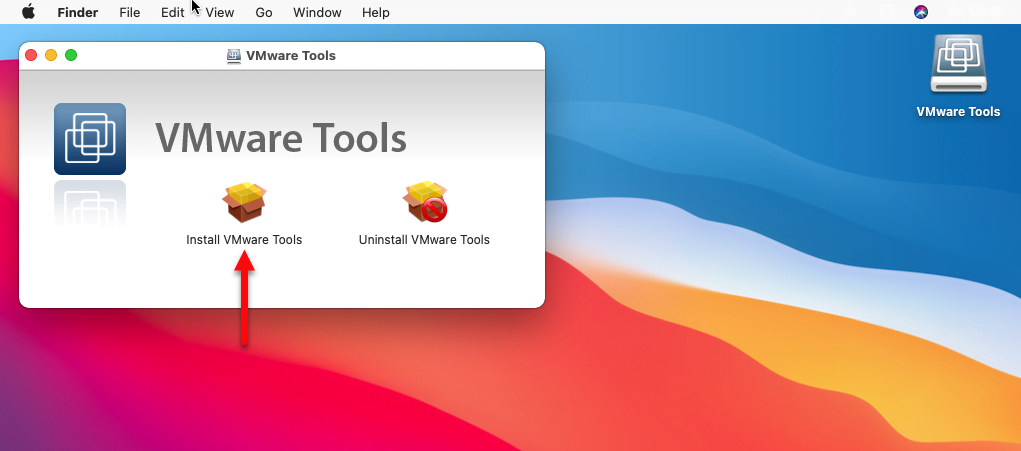Click the disk proxy icon in title bar
Screen dimensions: 1021x451
pos(234,56)
